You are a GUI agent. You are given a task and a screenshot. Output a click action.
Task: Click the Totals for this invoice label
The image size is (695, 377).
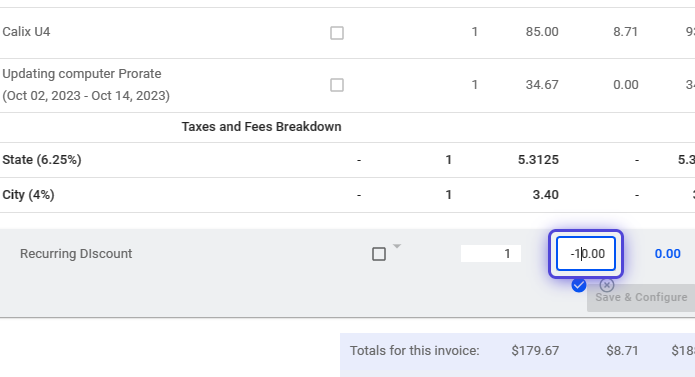(414, 351)
